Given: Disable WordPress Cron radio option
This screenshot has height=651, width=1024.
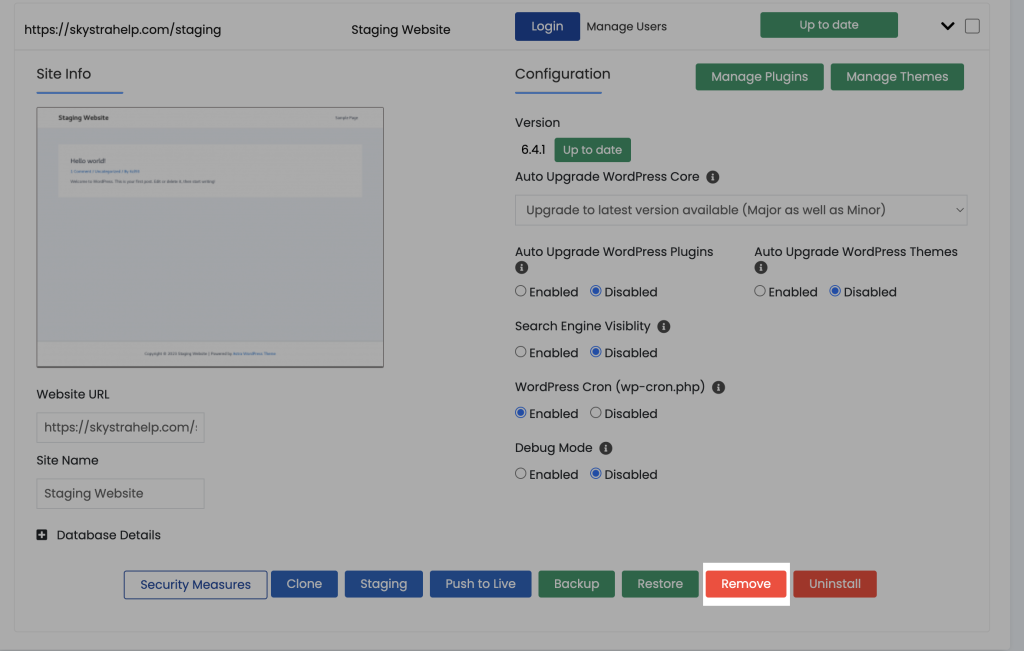Looking at the screenshot, I should pos(596,413).
